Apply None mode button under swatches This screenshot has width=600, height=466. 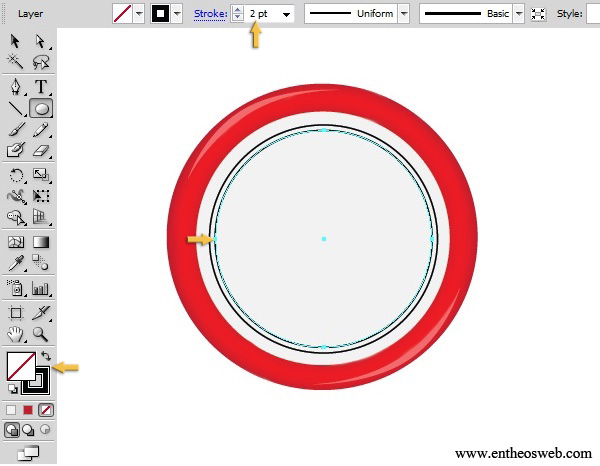pos(46,410)
